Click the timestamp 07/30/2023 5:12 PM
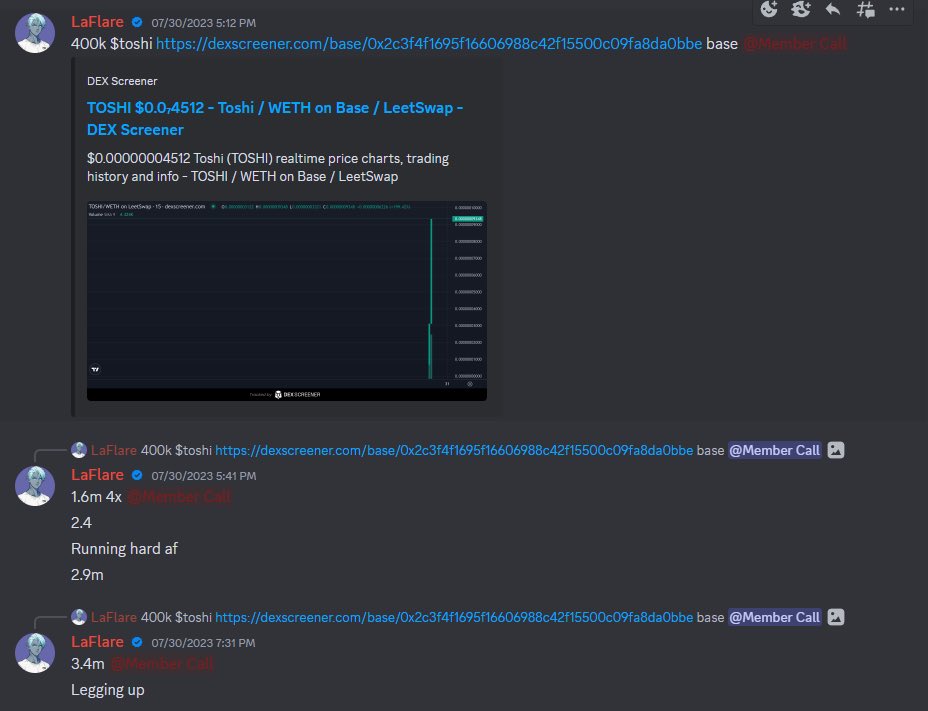The width and height of the screenshot is (928, 711). (204, 23)
